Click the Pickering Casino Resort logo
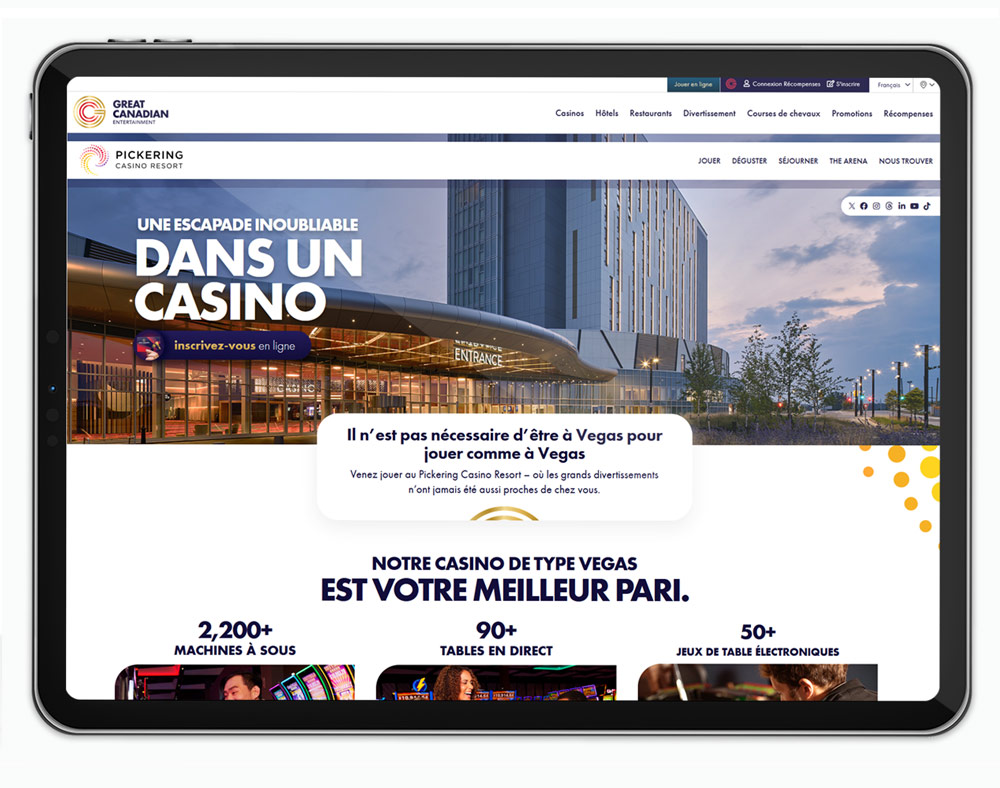 coord(131,159)
